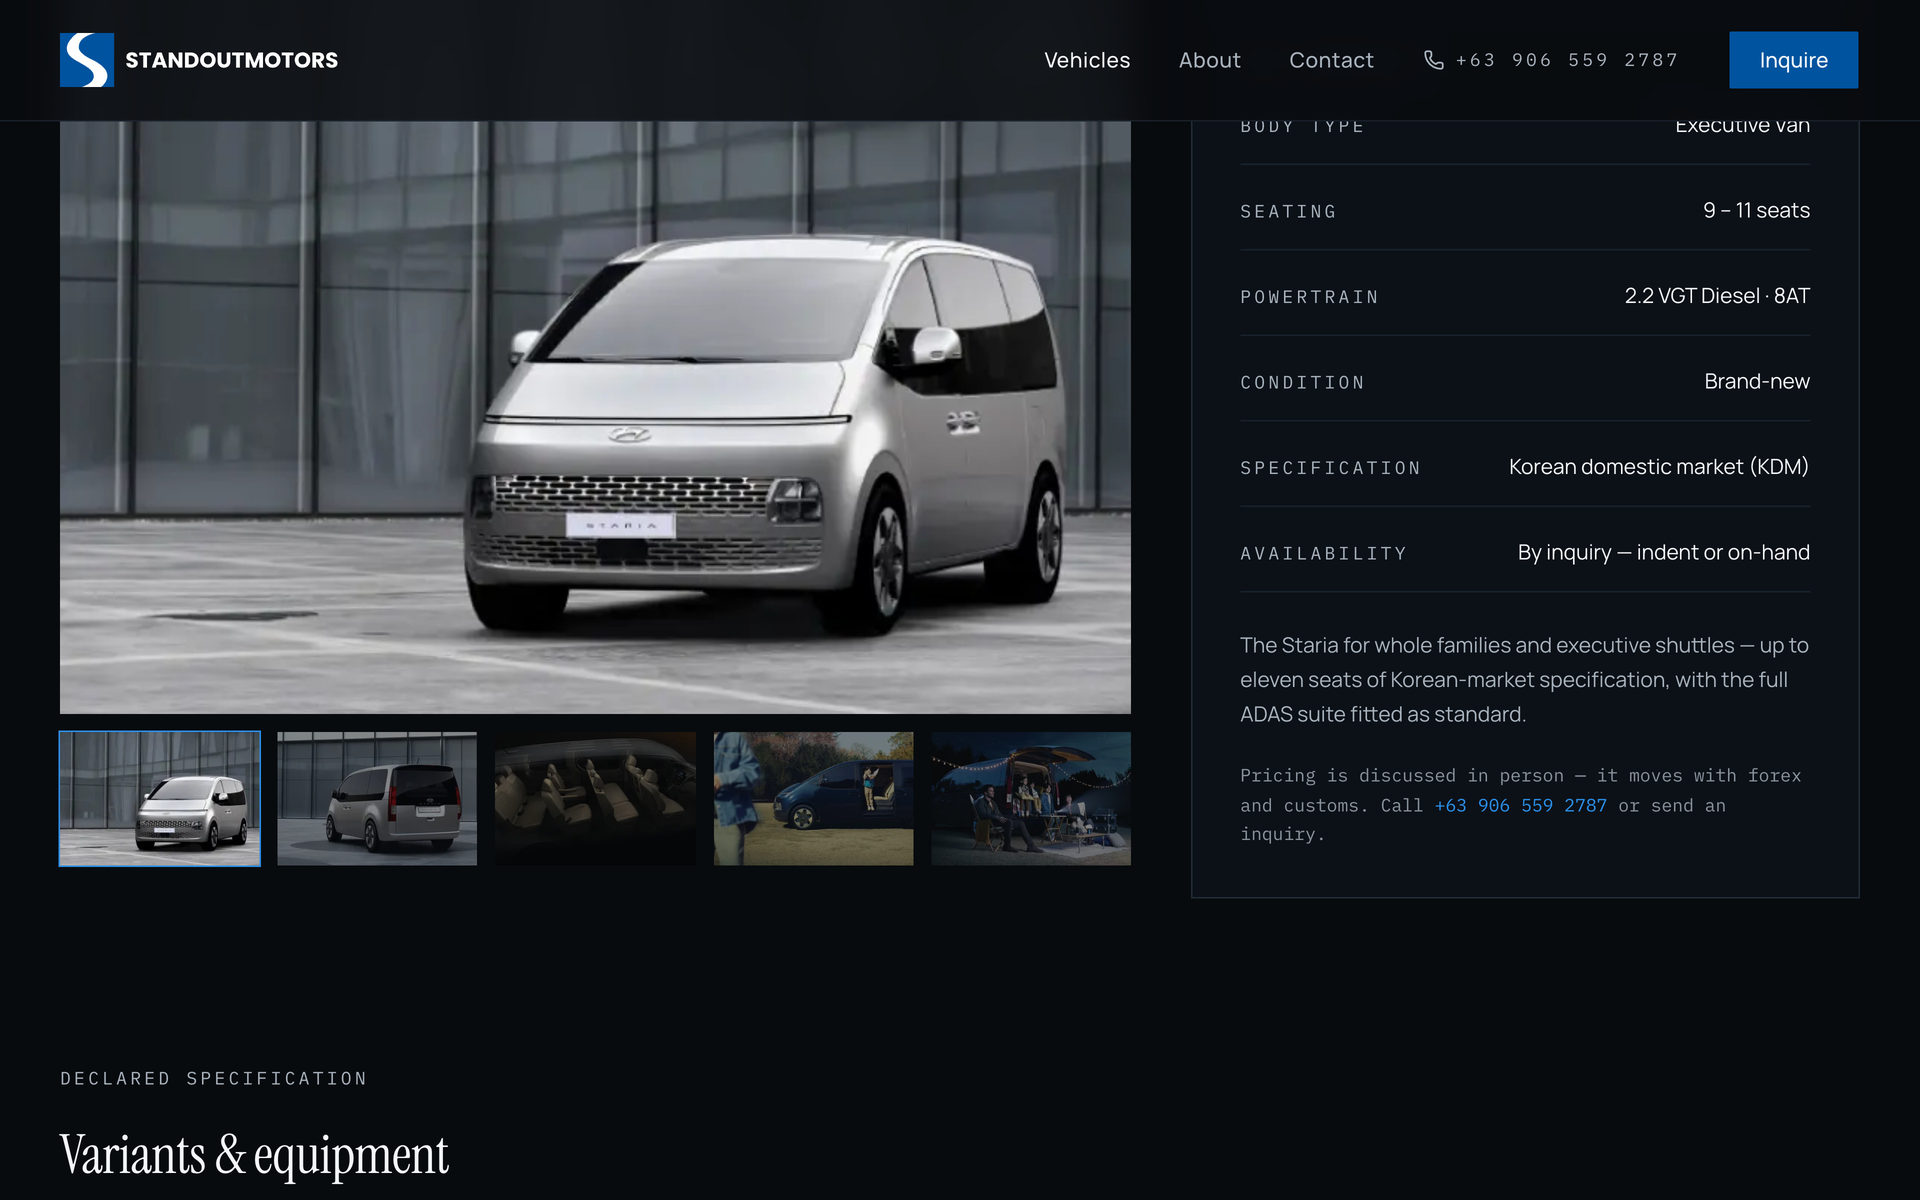Select the front-view silver Staria thumbnail
Image resolution: width=1920 pixels, height=1200 pixels.
tap(160, 798)
